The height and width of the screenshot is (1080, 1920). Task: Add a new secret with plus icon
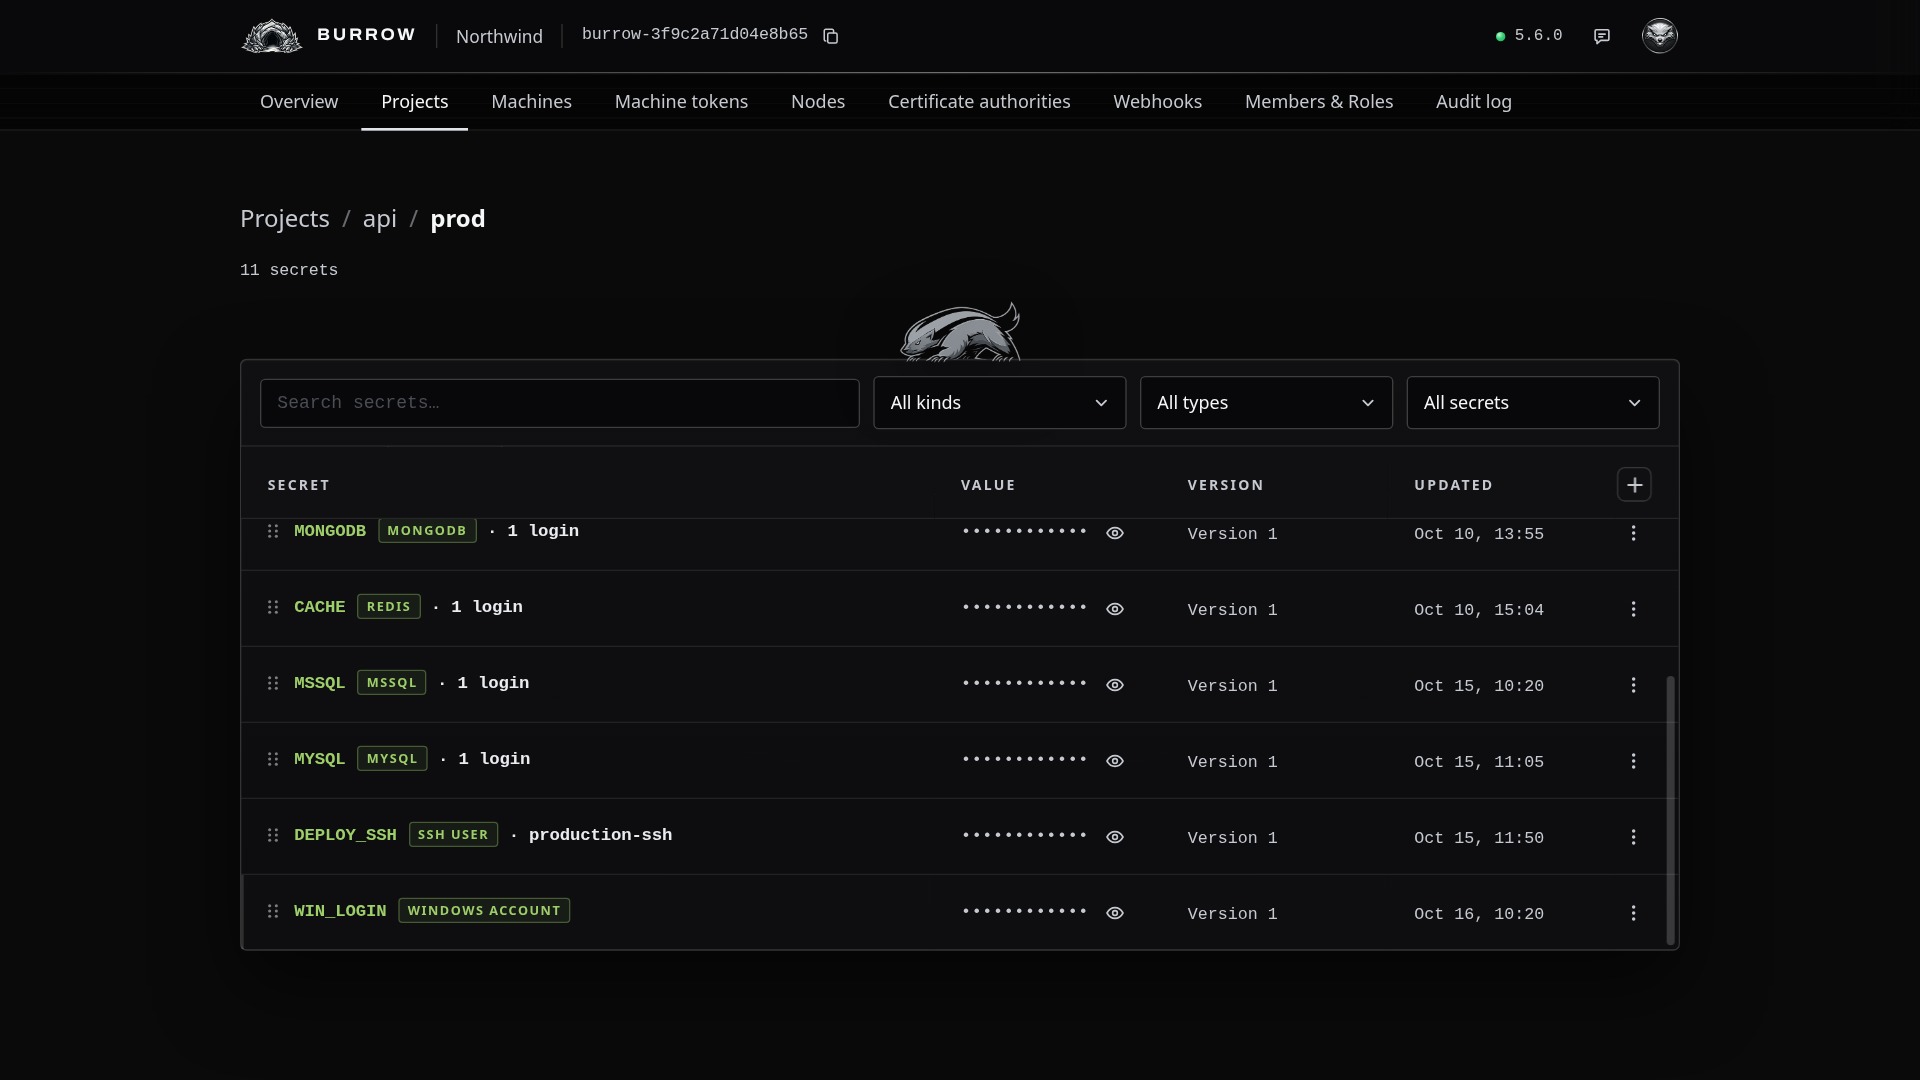click(x=1634, y=485)
